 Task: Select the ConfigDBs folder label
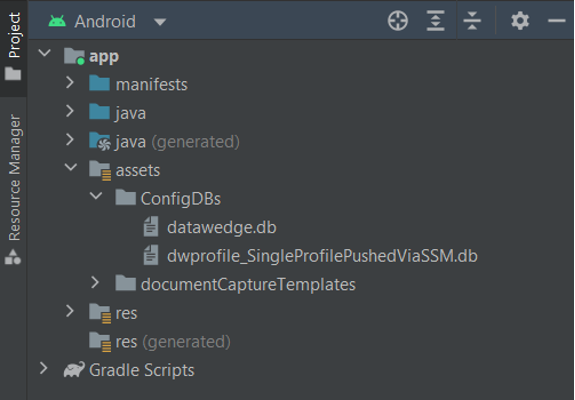tap(181, 199)
